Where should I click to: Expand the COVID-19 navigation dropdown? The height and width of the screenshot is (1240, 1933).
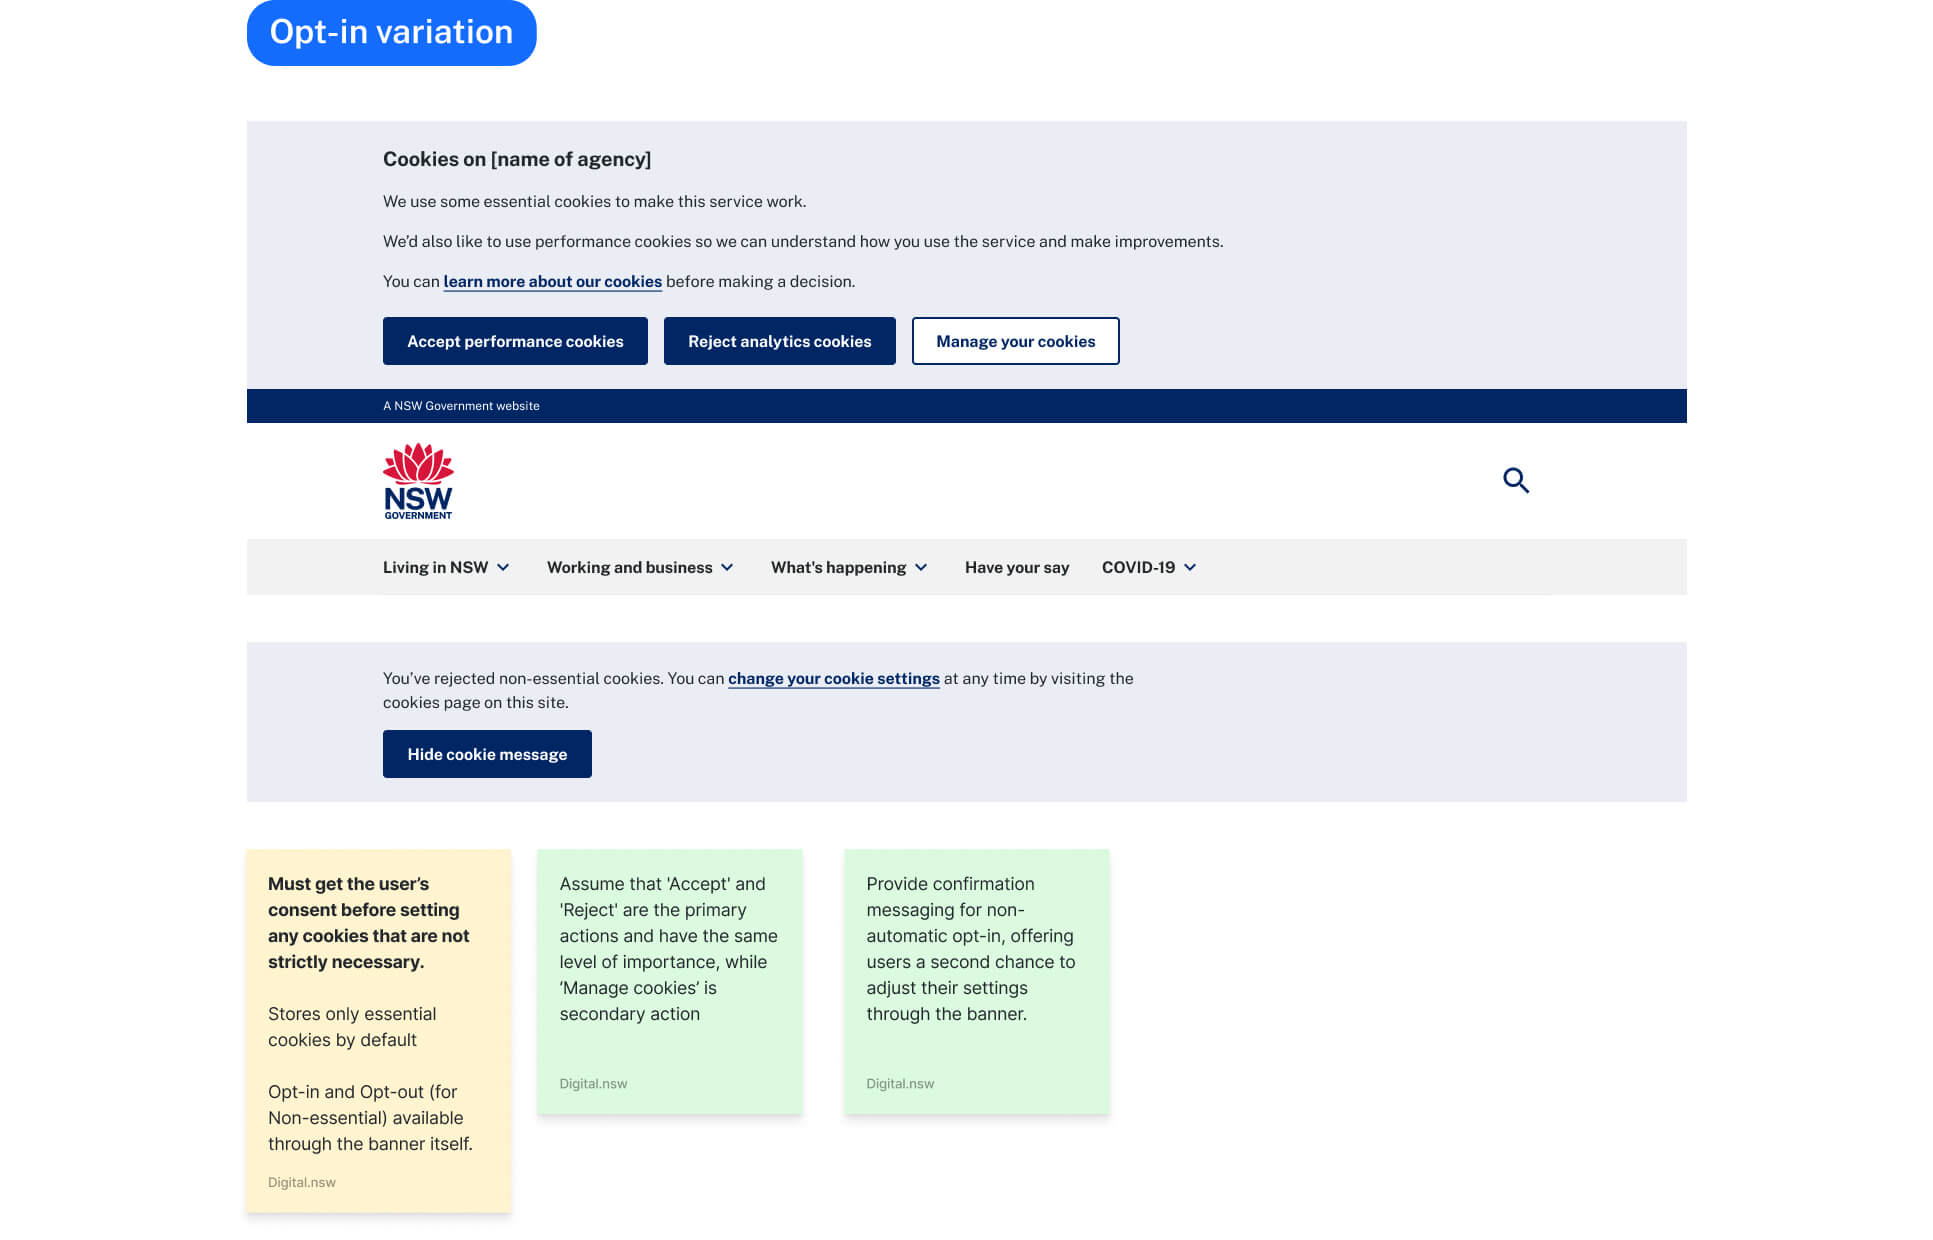coord(1149,567)
